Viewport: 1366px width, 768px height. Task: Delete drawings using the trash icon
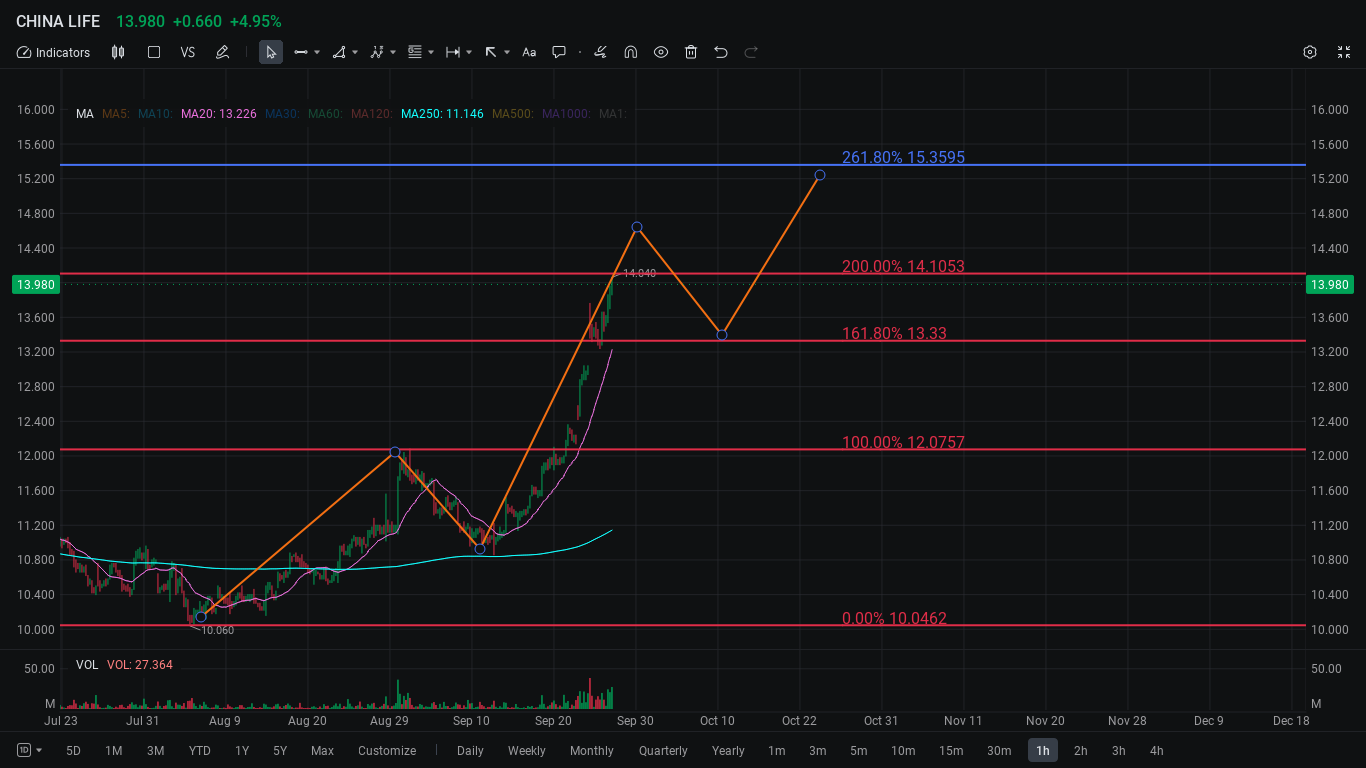691,52
